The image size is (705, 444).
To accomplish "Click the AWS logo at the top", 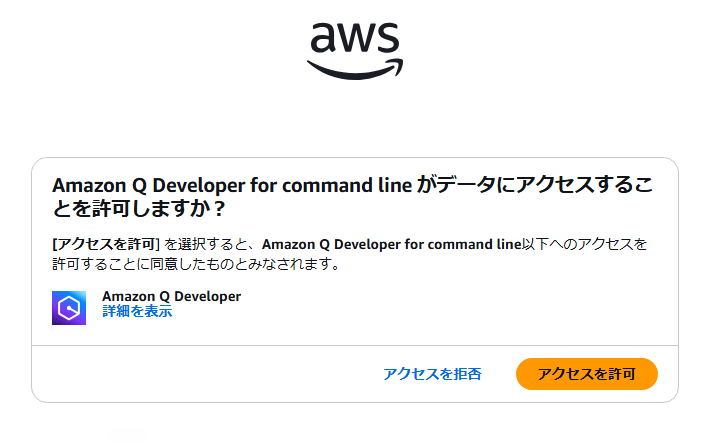I will coord(355,51).
